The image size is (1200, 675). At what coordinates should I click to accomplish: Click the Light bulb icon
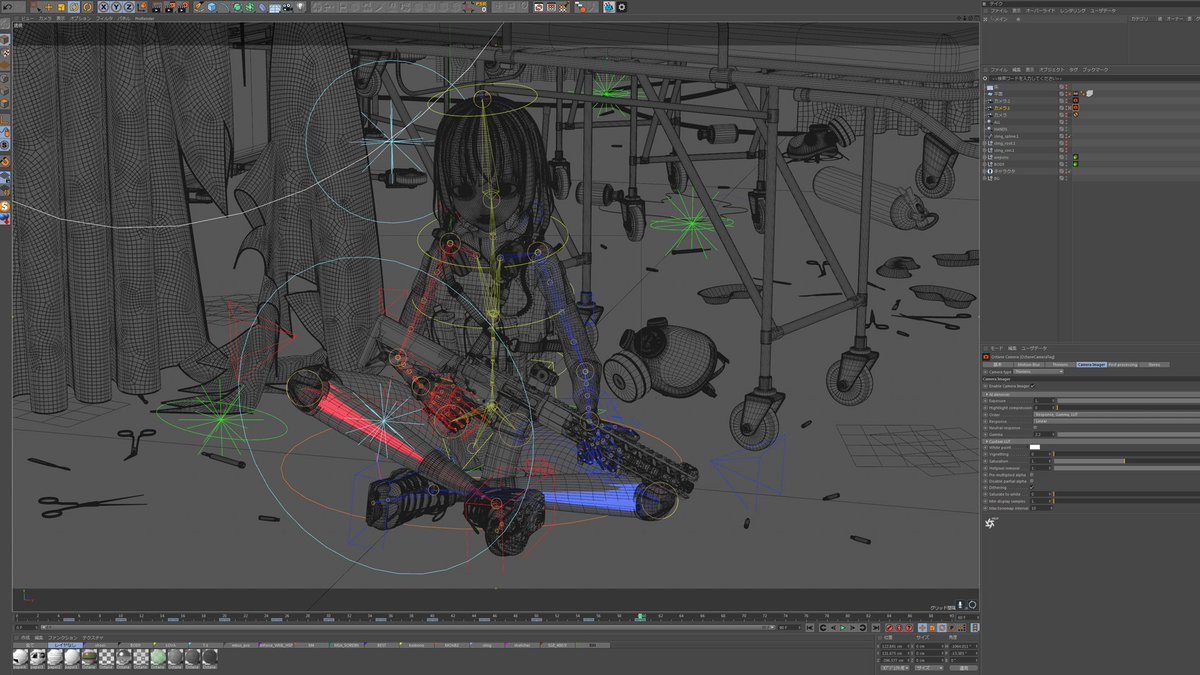click(x=301, y=7)
